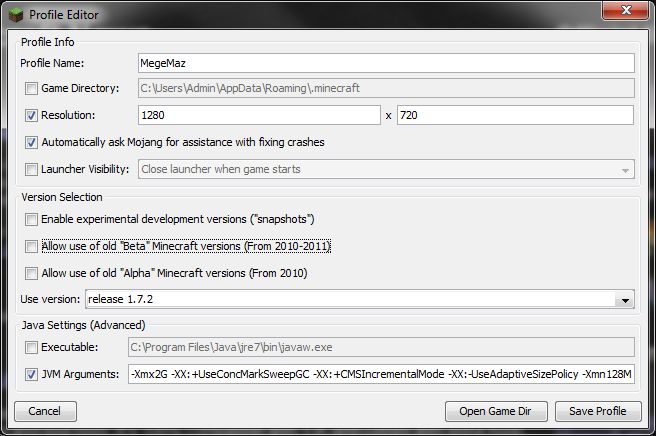Click the Cancel button
656x436 pixels.
(45, 411)
